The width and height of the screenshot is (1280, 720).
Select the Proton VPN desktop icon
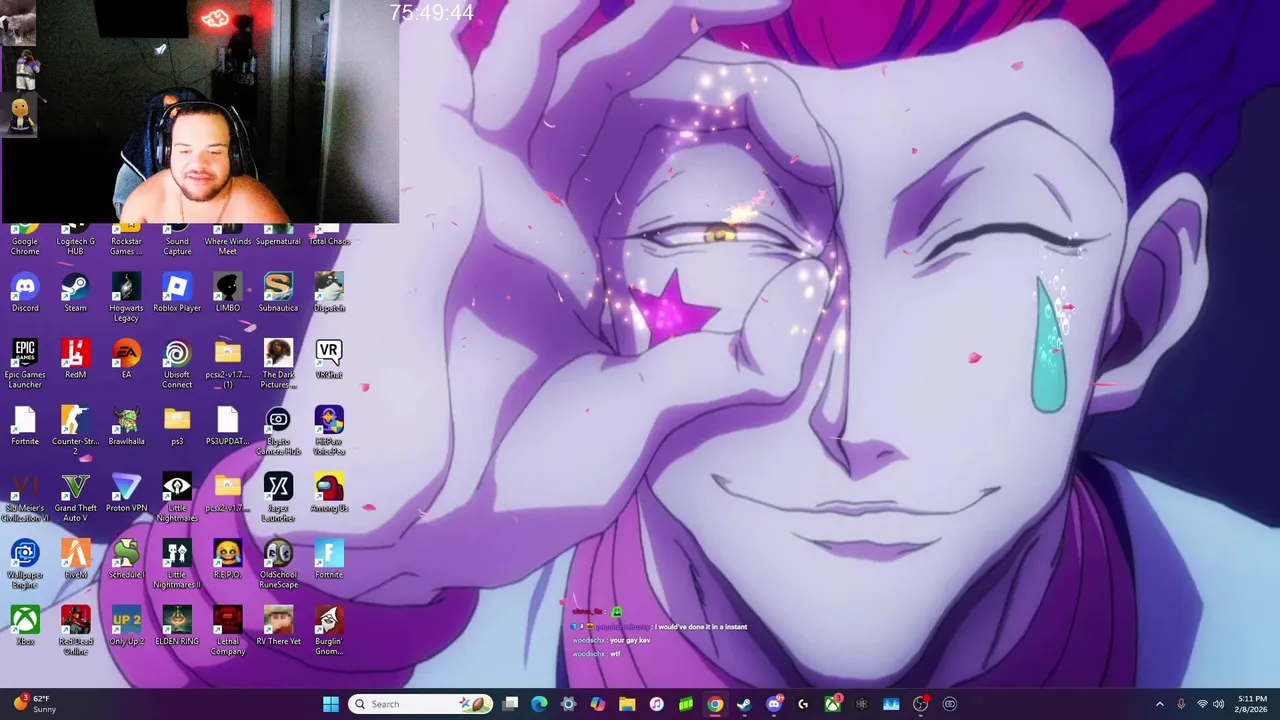pyautogui.click(x=126, y=494)
